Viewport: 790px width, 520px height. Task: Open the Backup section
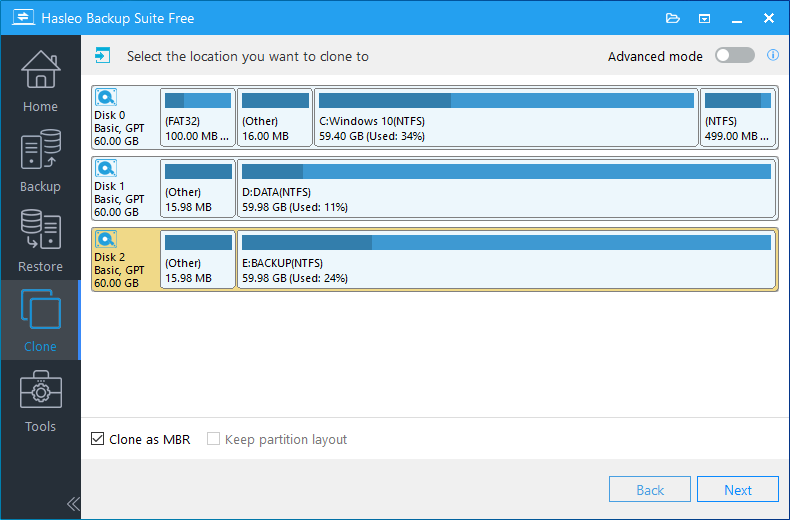tap(40, 160)
